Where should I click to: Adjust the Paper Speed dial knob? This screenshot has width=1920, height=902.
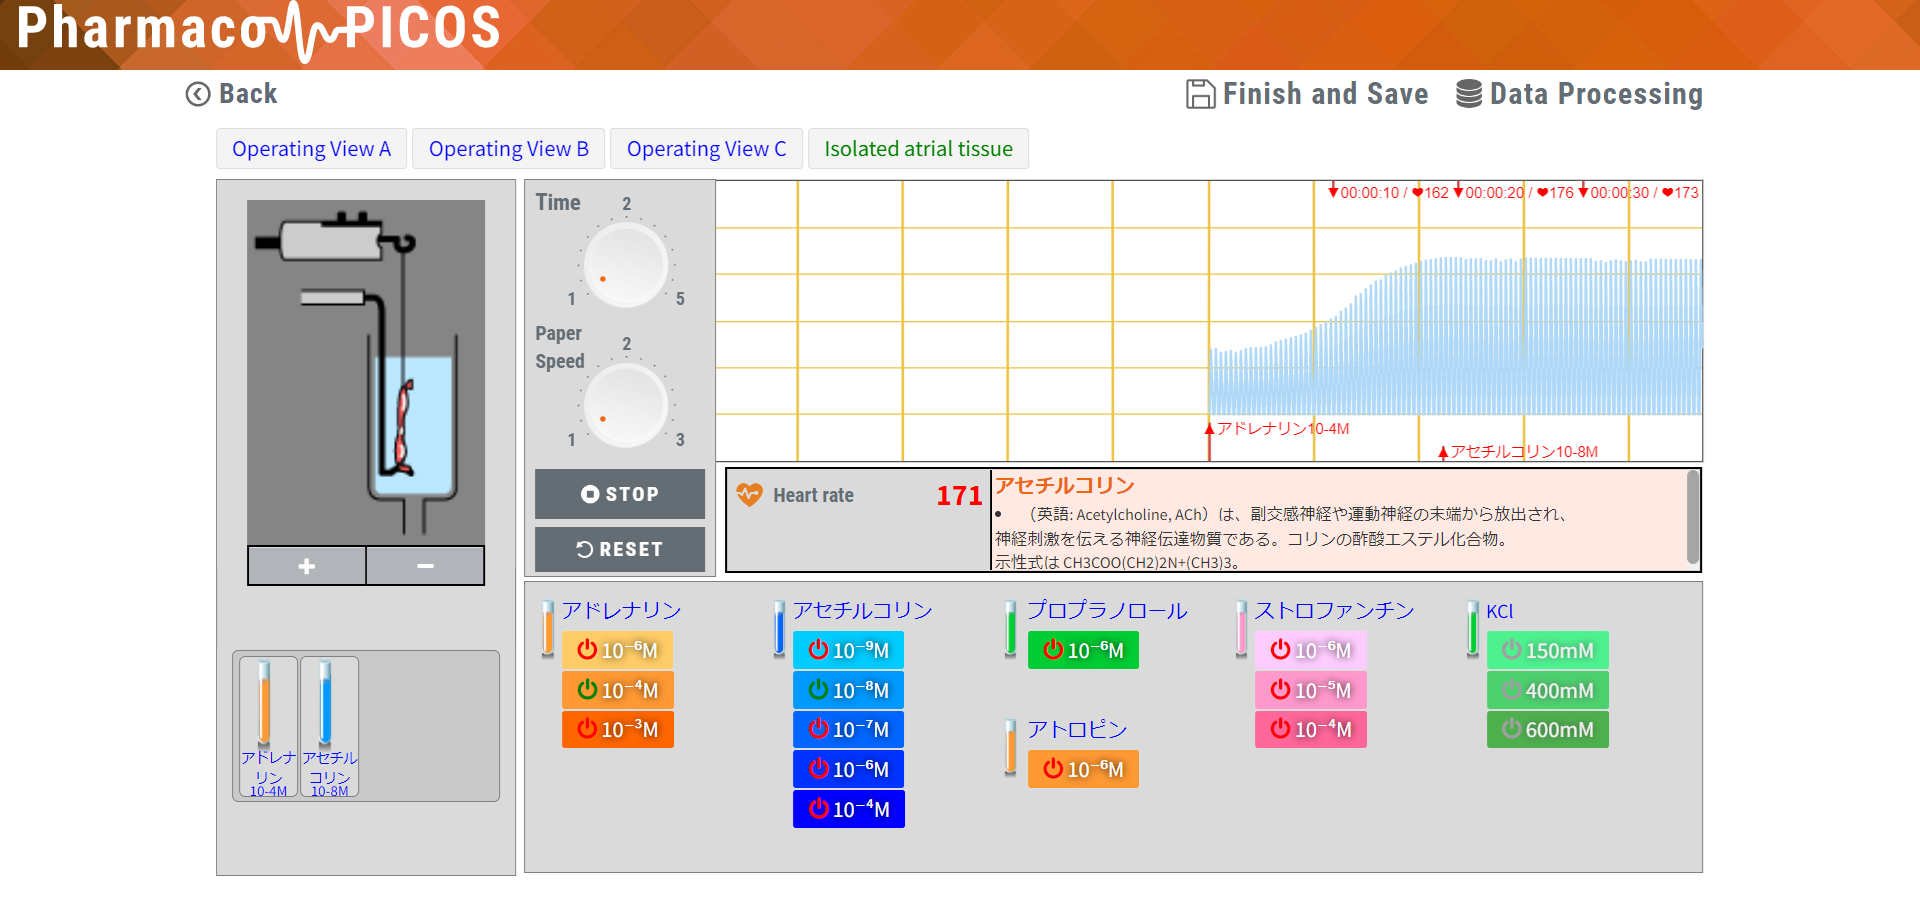click(x=626, y=405)
